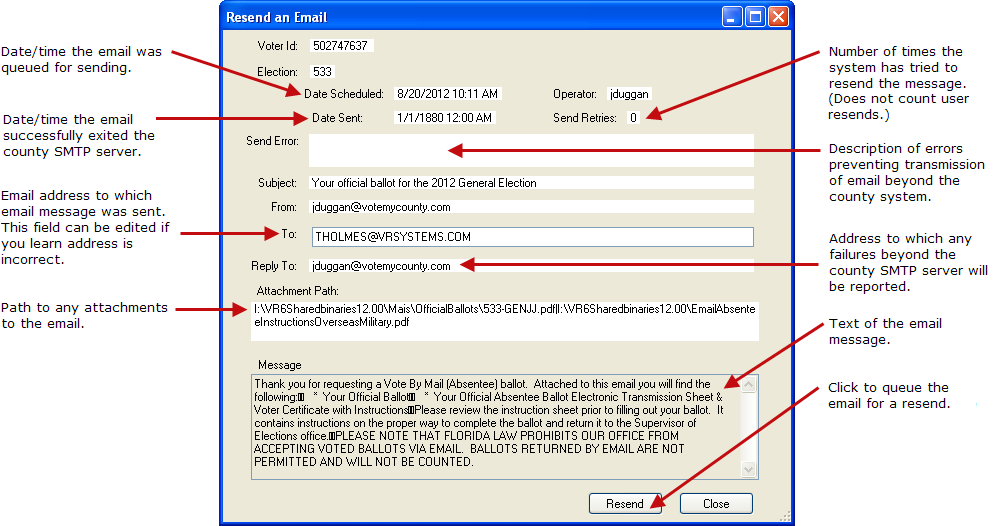Click the From address field
Viewport: 1003px width, 526px height.
tap(530, 207)
